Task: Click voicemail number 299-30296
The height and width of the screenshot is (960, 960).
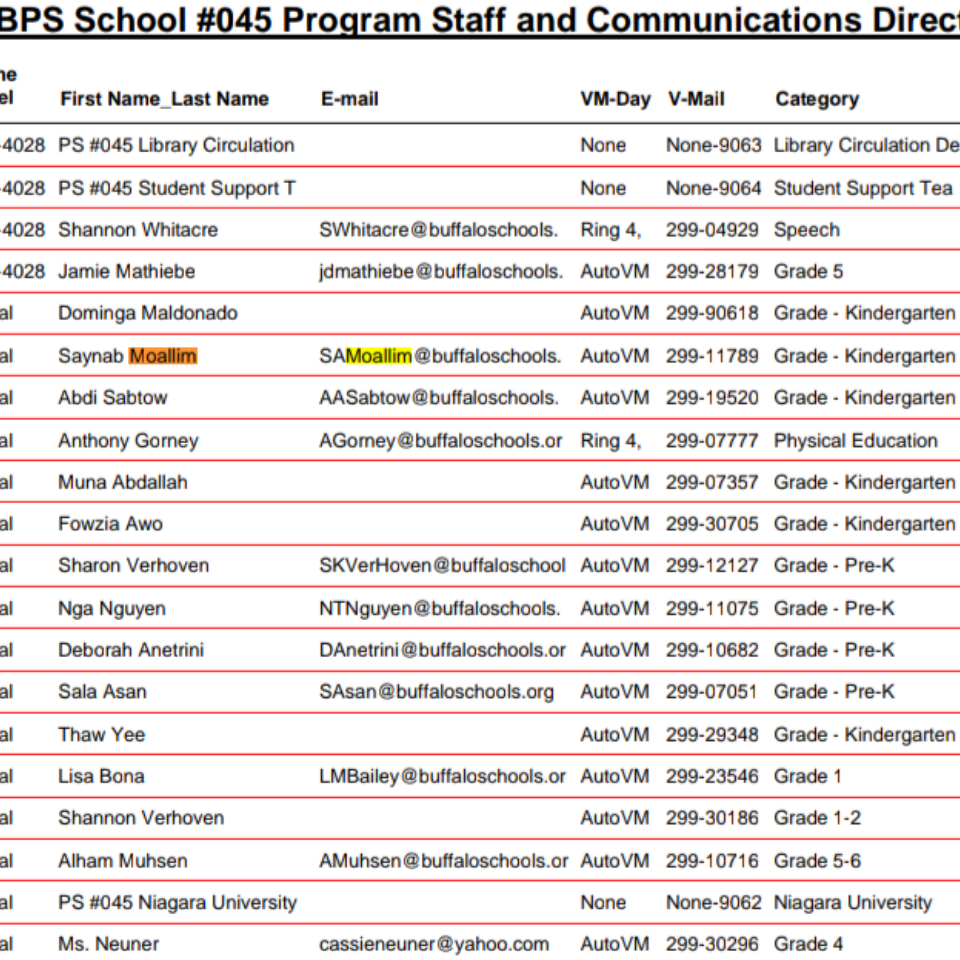Action: 713,943
